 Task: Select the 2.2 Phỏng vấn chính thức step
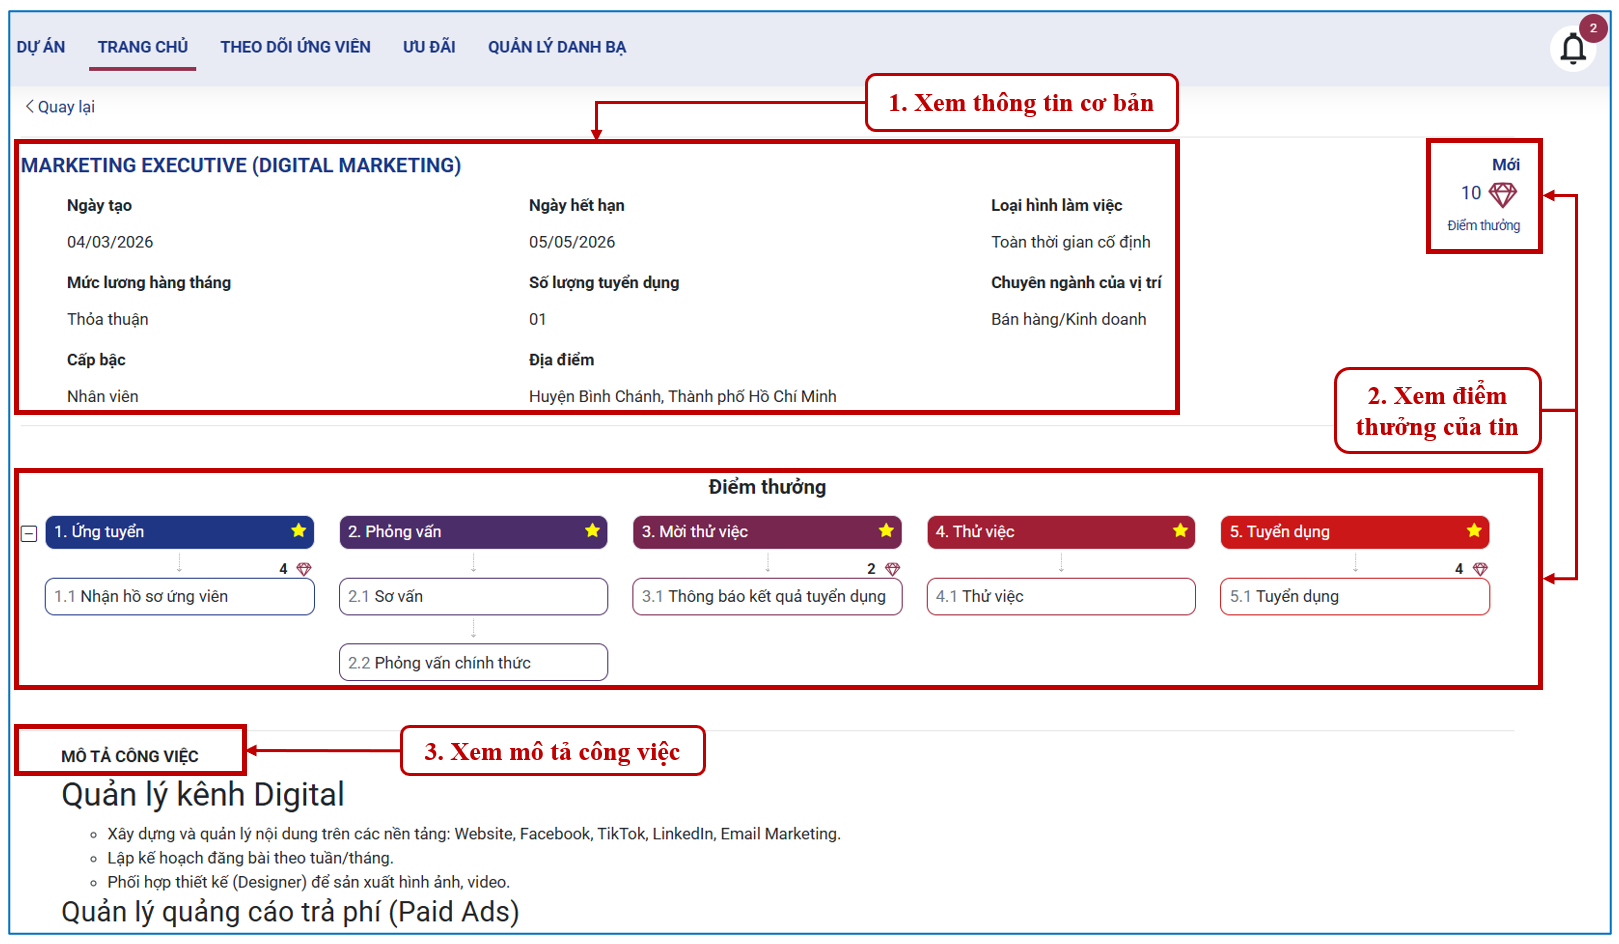(473, 663)
